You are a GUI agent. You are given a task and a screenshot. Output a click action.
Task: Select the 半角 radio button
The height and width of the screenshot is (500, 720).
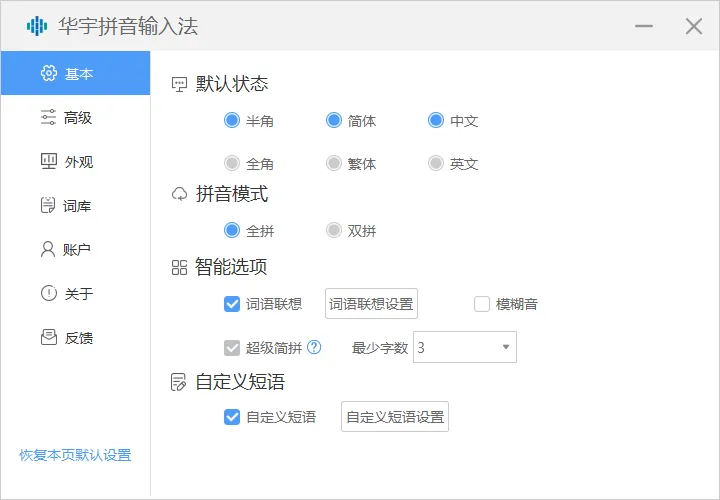232,120
